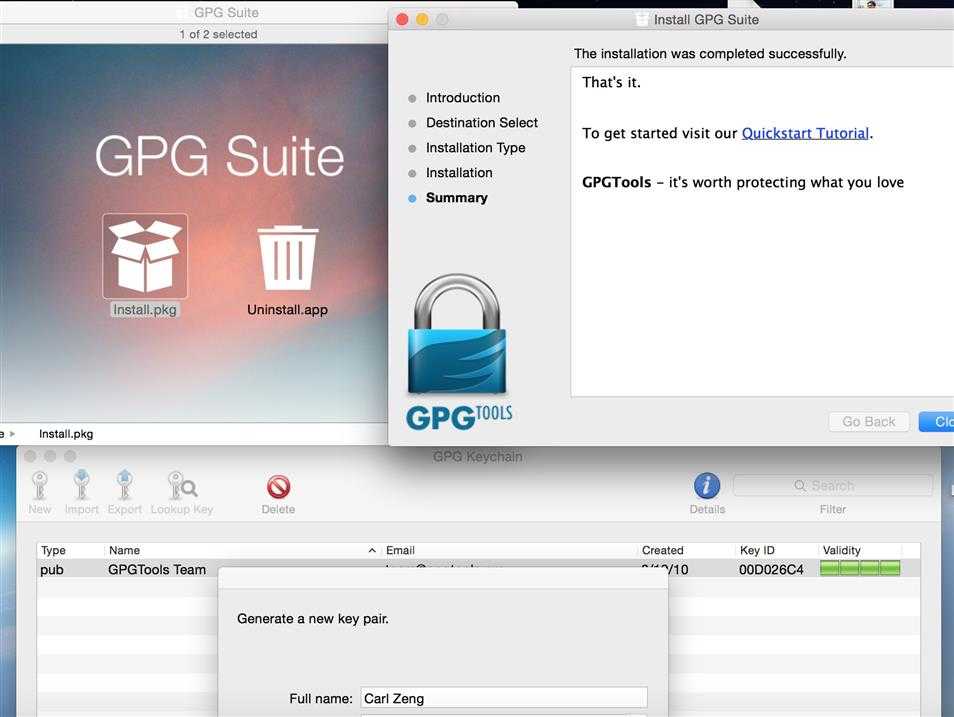Click Install.pkg in the Finder path bar

66,434
